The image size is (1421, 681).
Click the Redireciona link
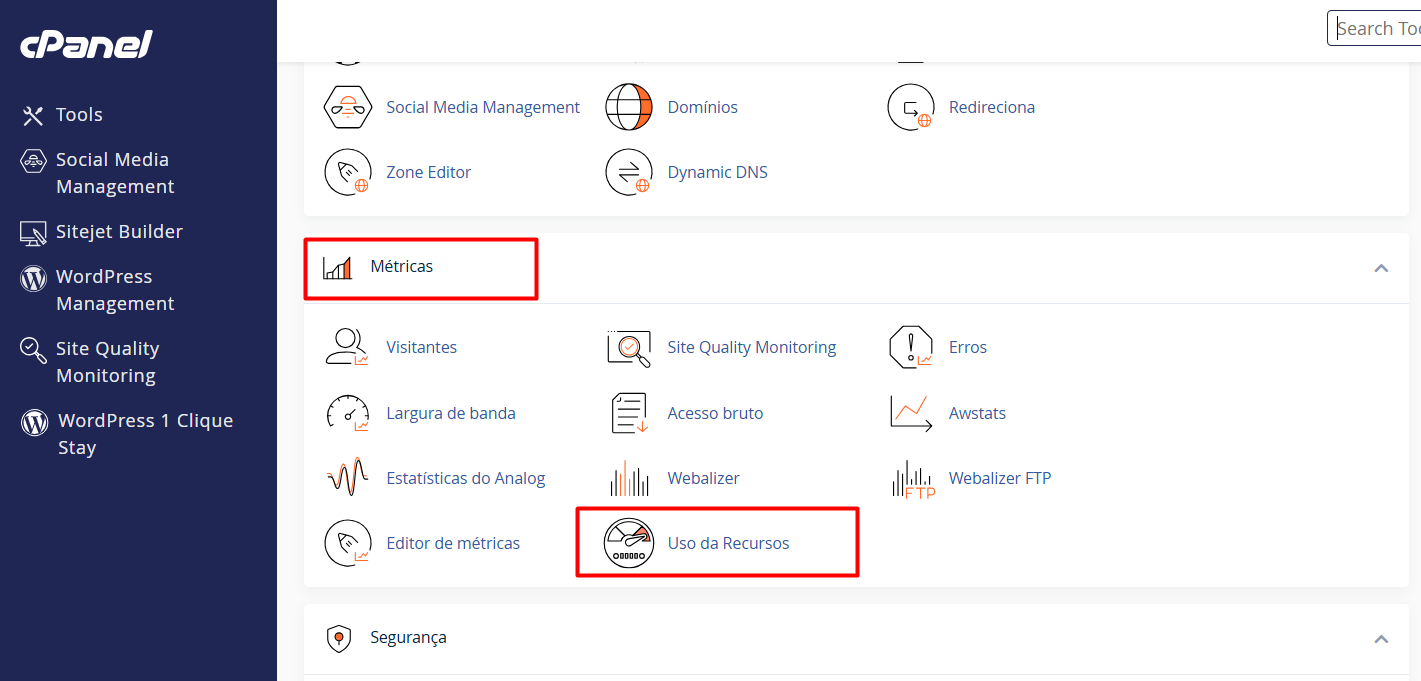tap(991, 106)
